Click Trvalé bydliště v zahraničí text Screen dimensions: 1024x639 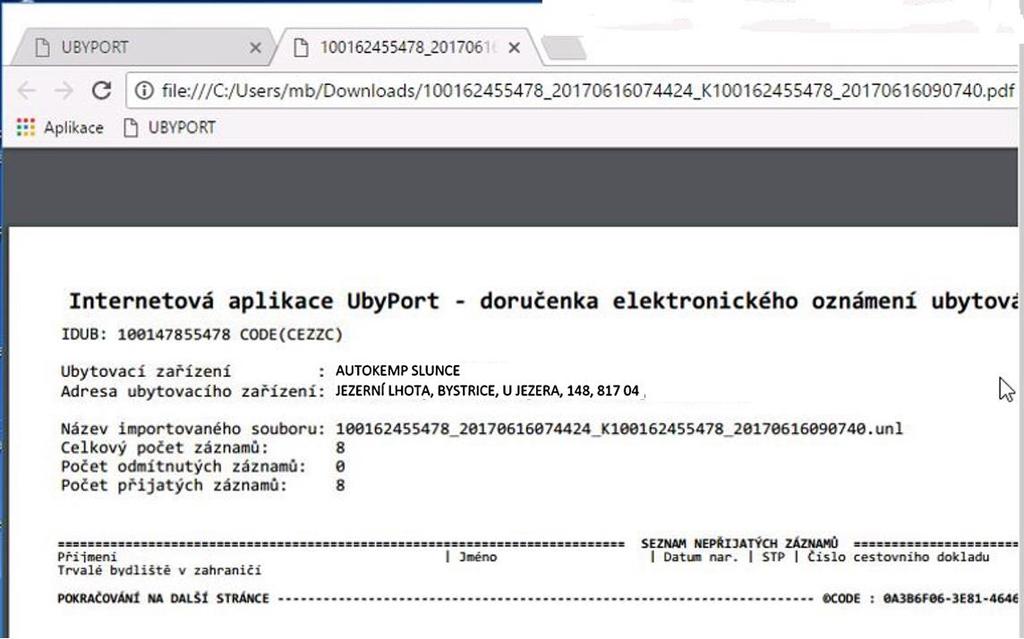159,570
